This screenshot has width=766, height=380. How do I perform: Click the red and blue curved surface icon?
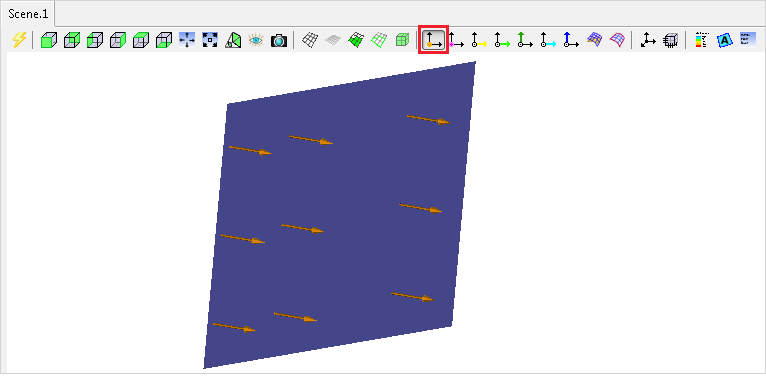(x=617, y=40)
